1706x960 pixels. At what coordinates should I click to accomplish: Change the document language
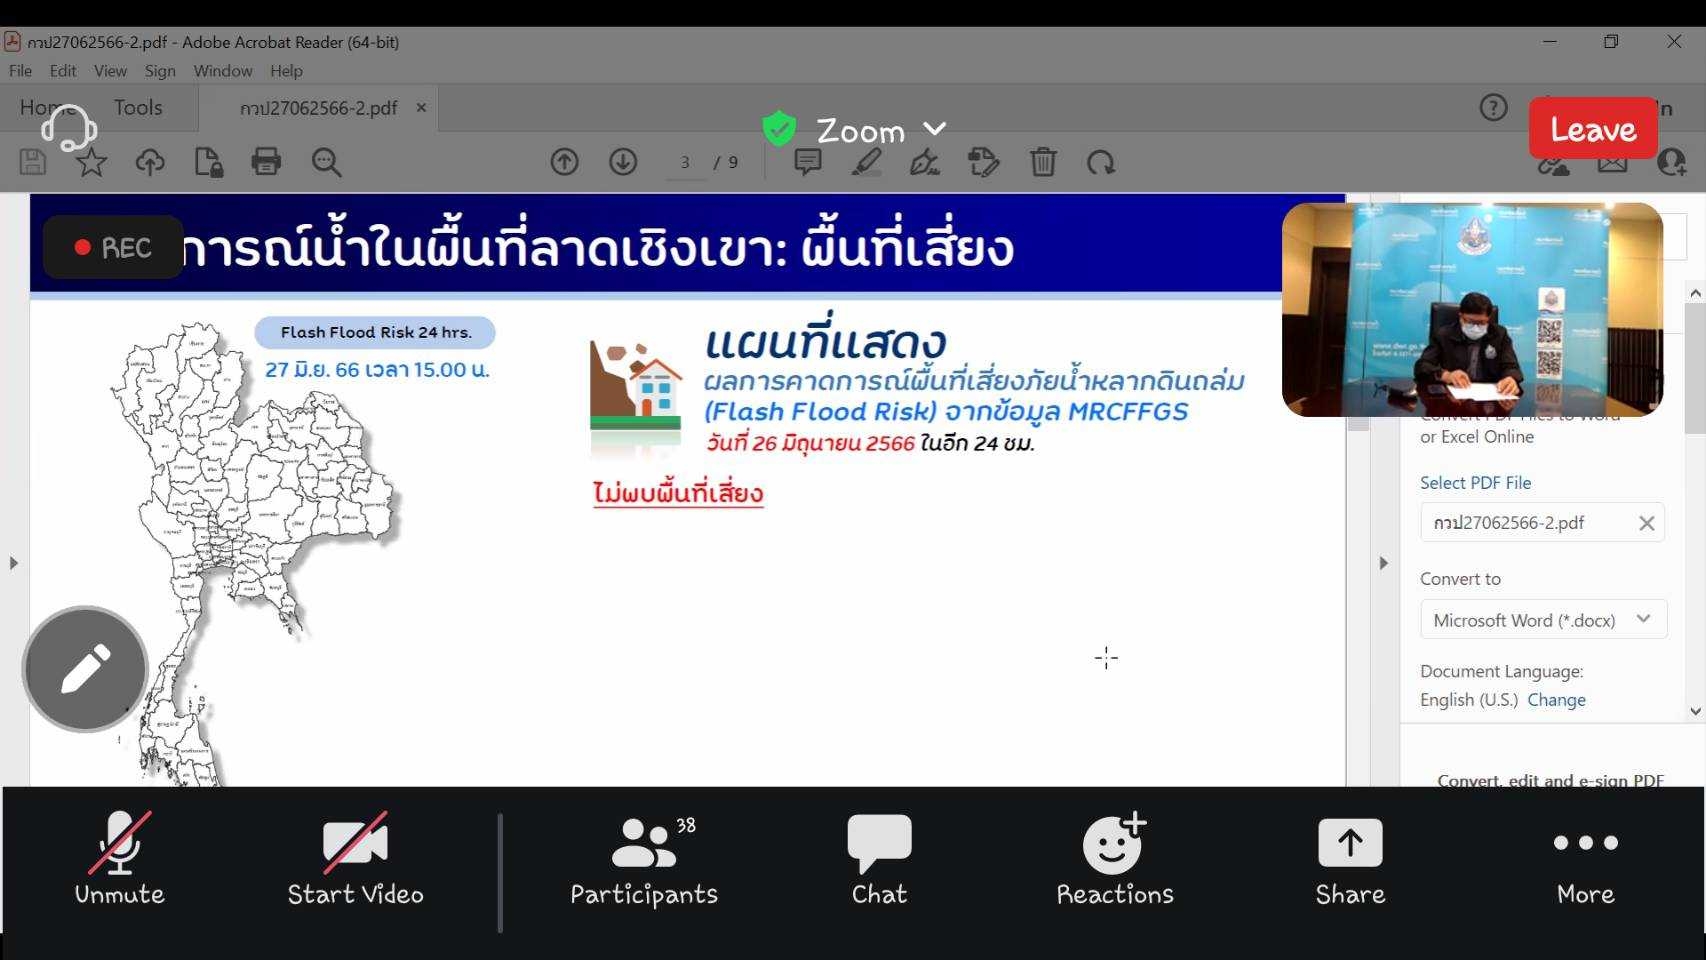(1556, 700)
